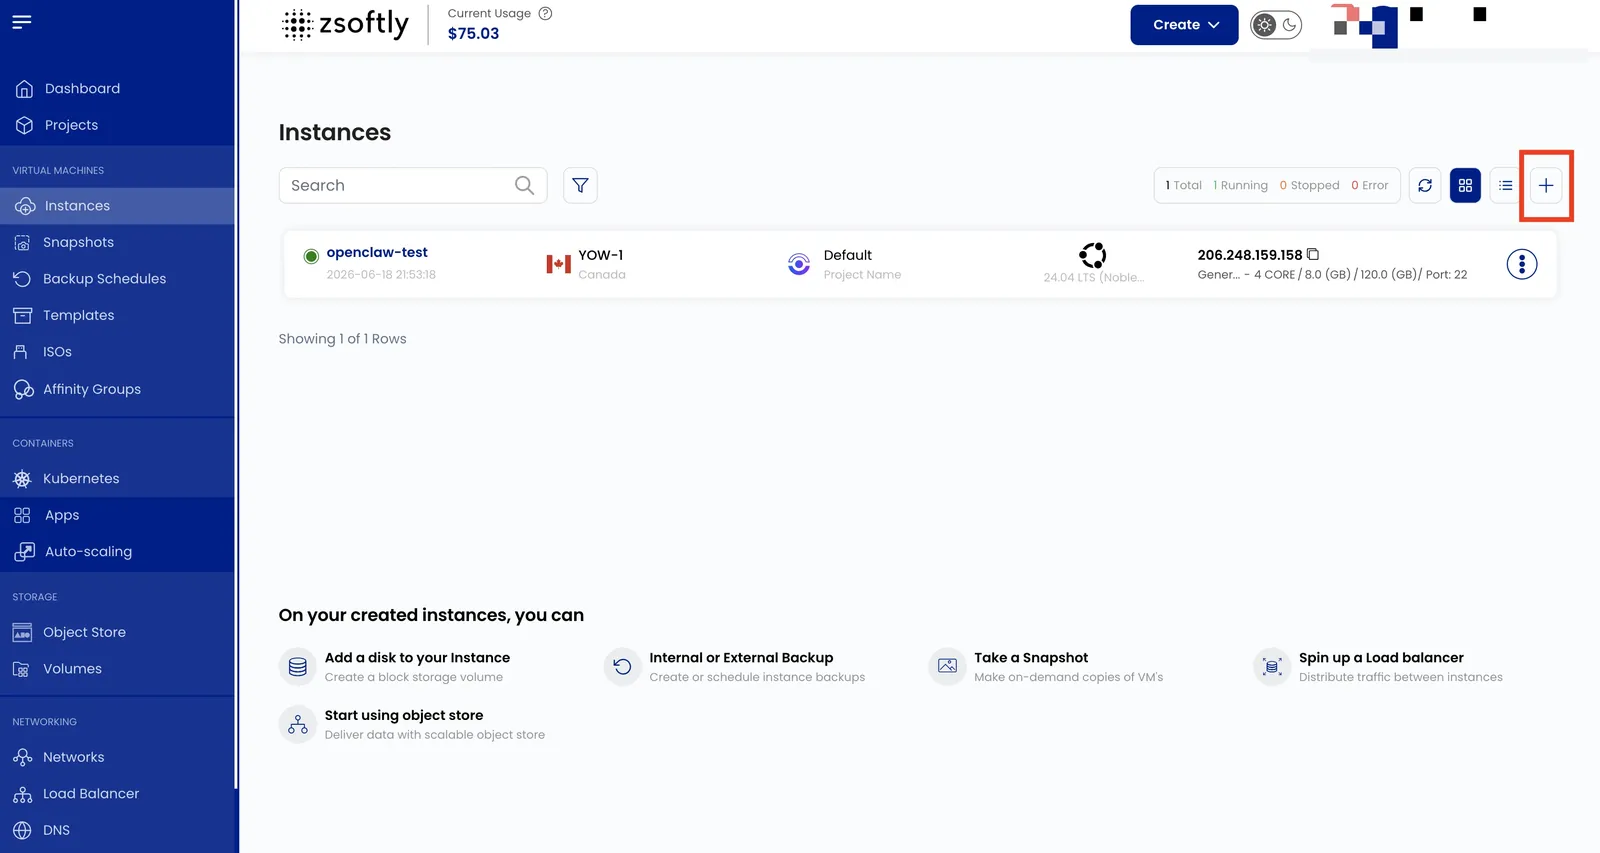Switch to grid view layout

point(1465,185)
